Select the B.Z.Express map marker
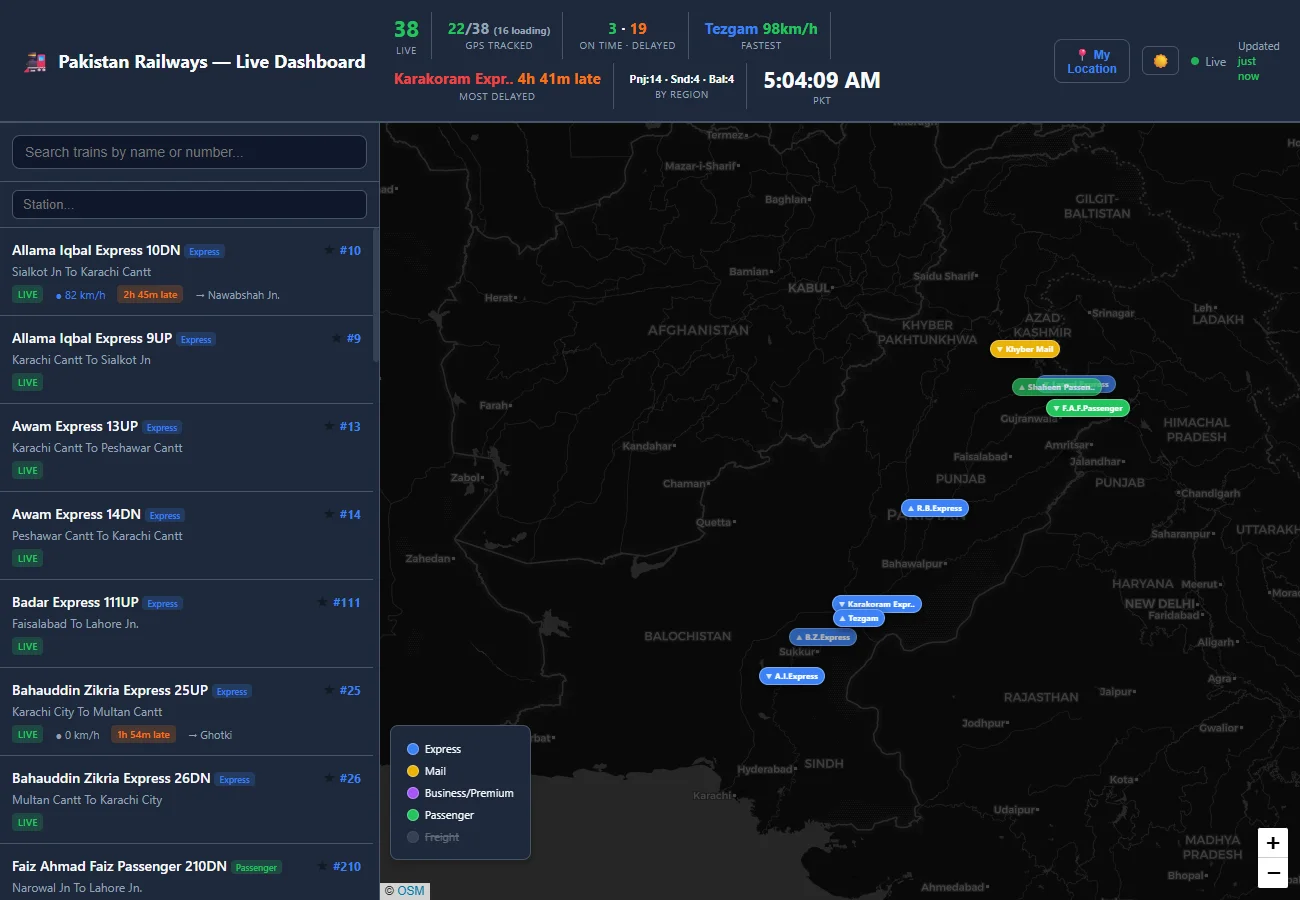Screen dimensions: 1300x900 click(x=823, y=637)
